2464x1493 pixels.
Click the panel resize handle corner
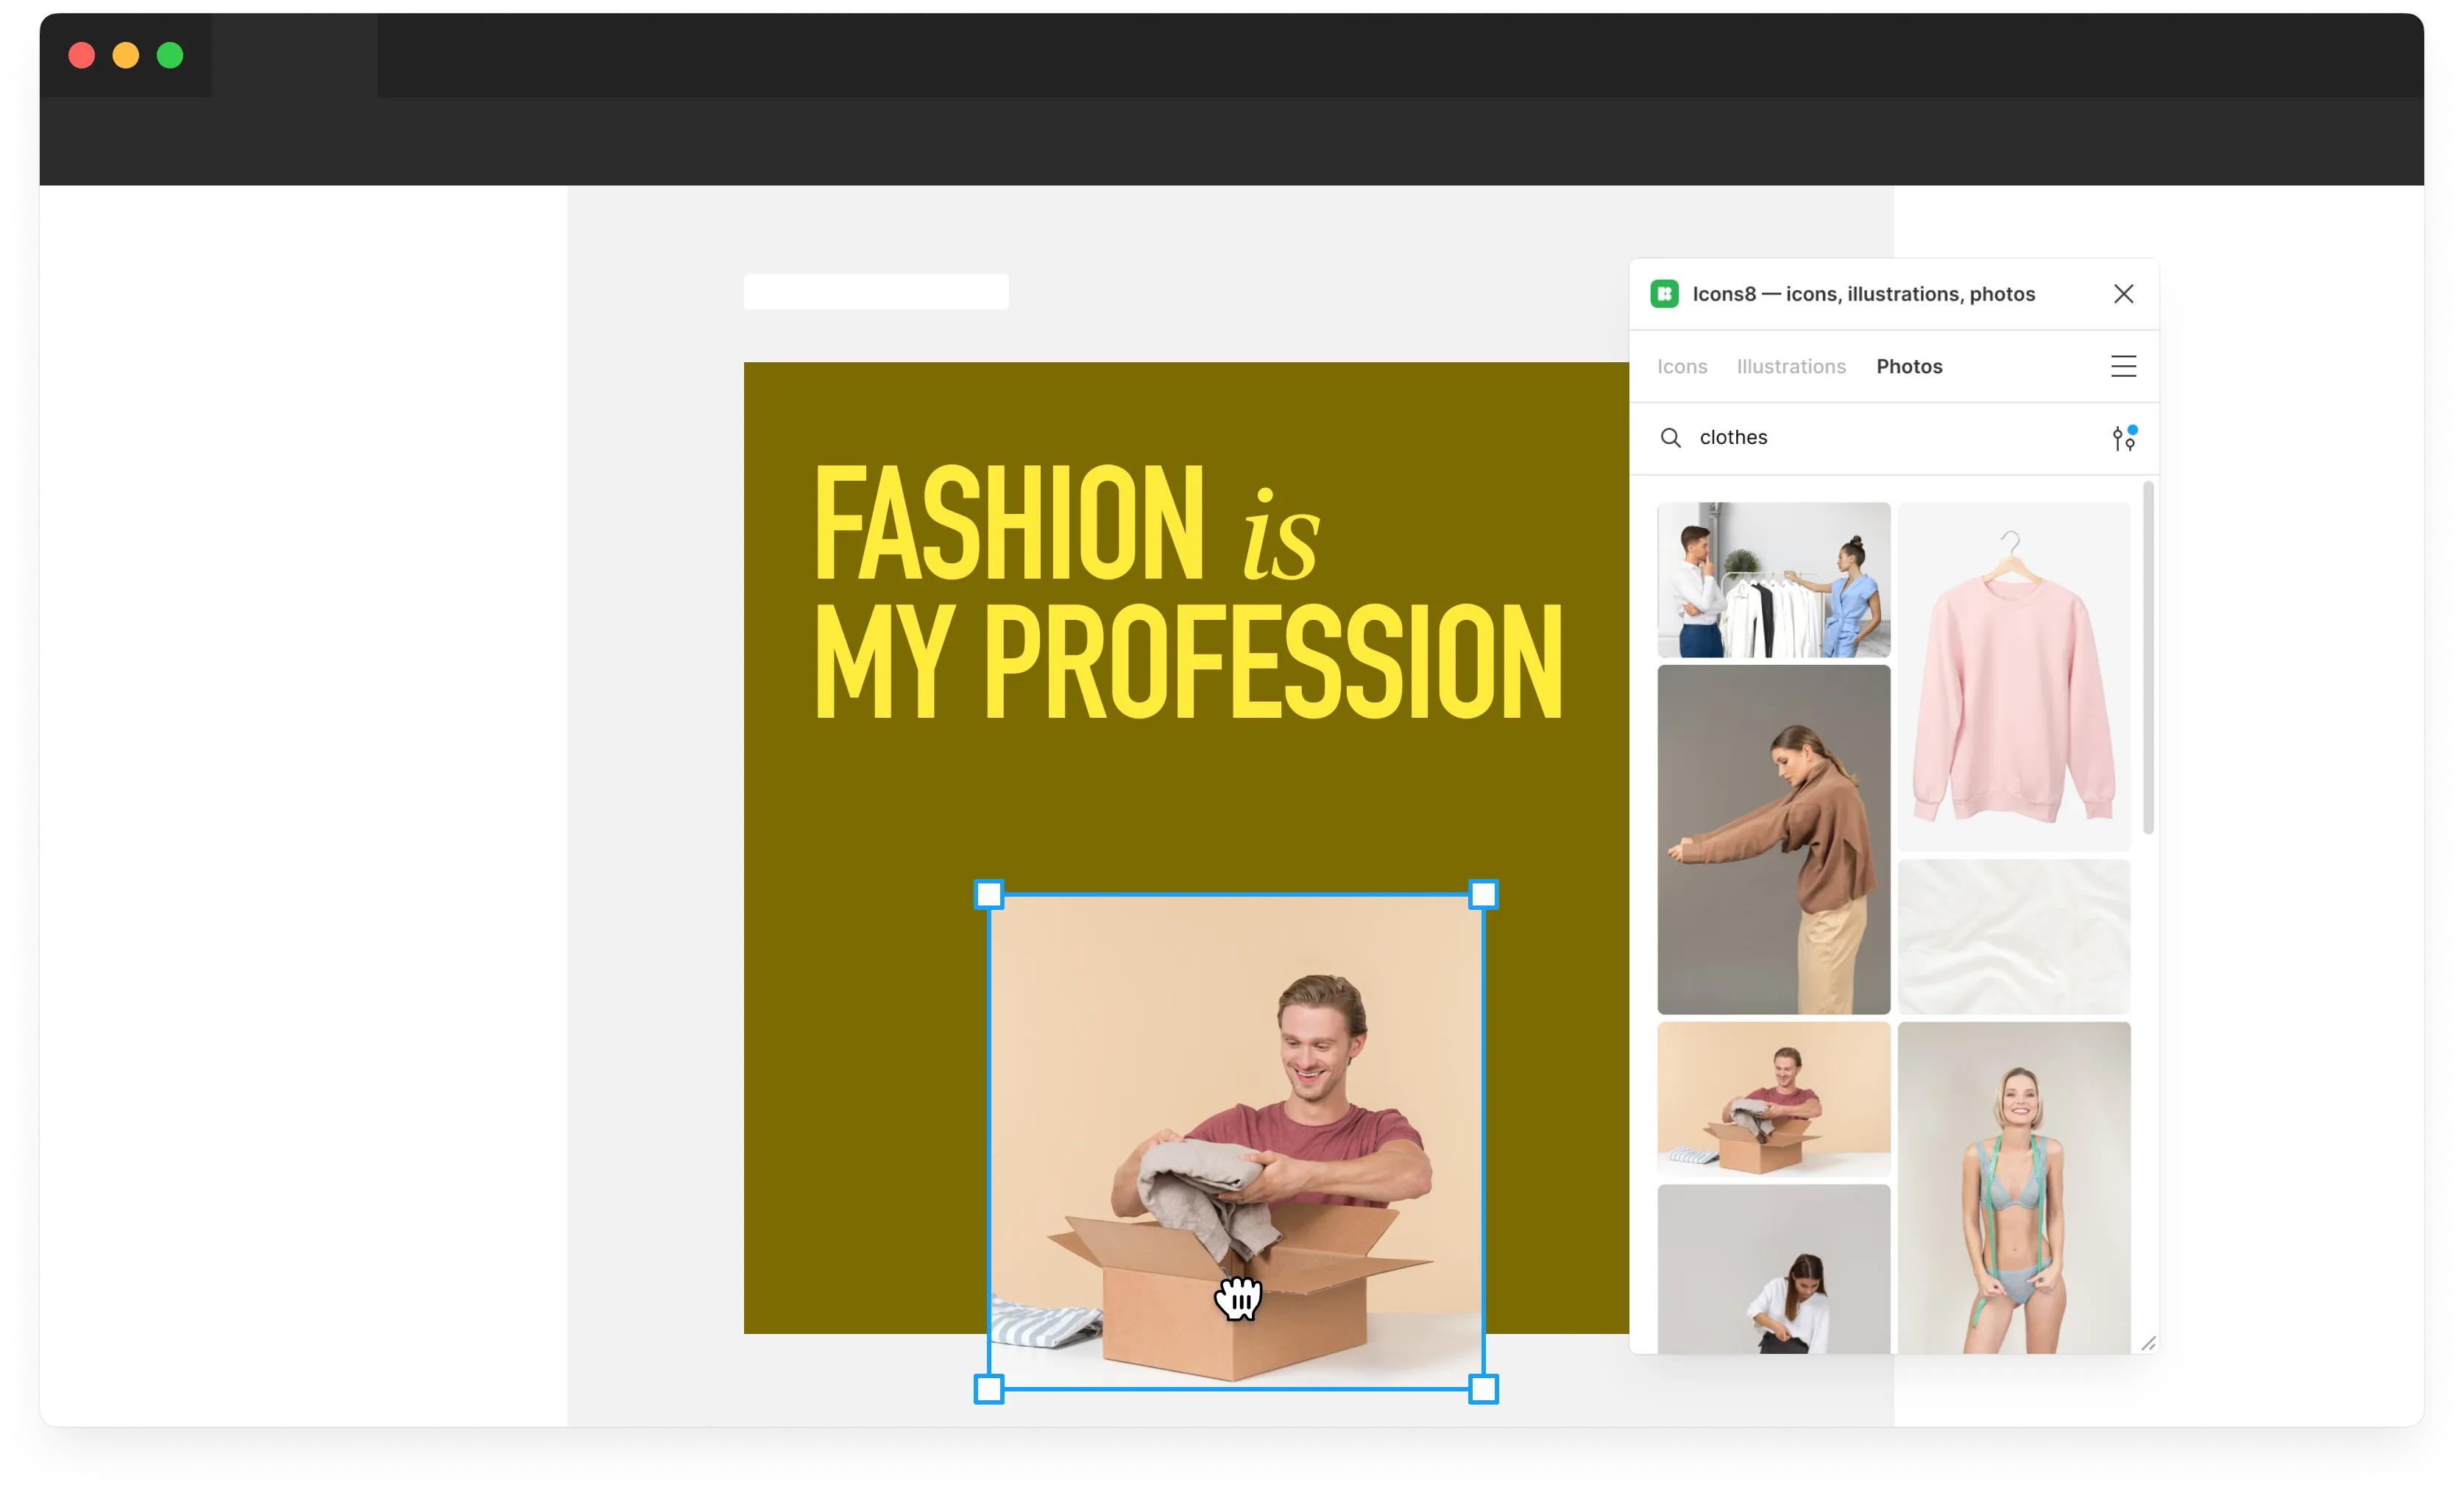tap(2148, 1343)
